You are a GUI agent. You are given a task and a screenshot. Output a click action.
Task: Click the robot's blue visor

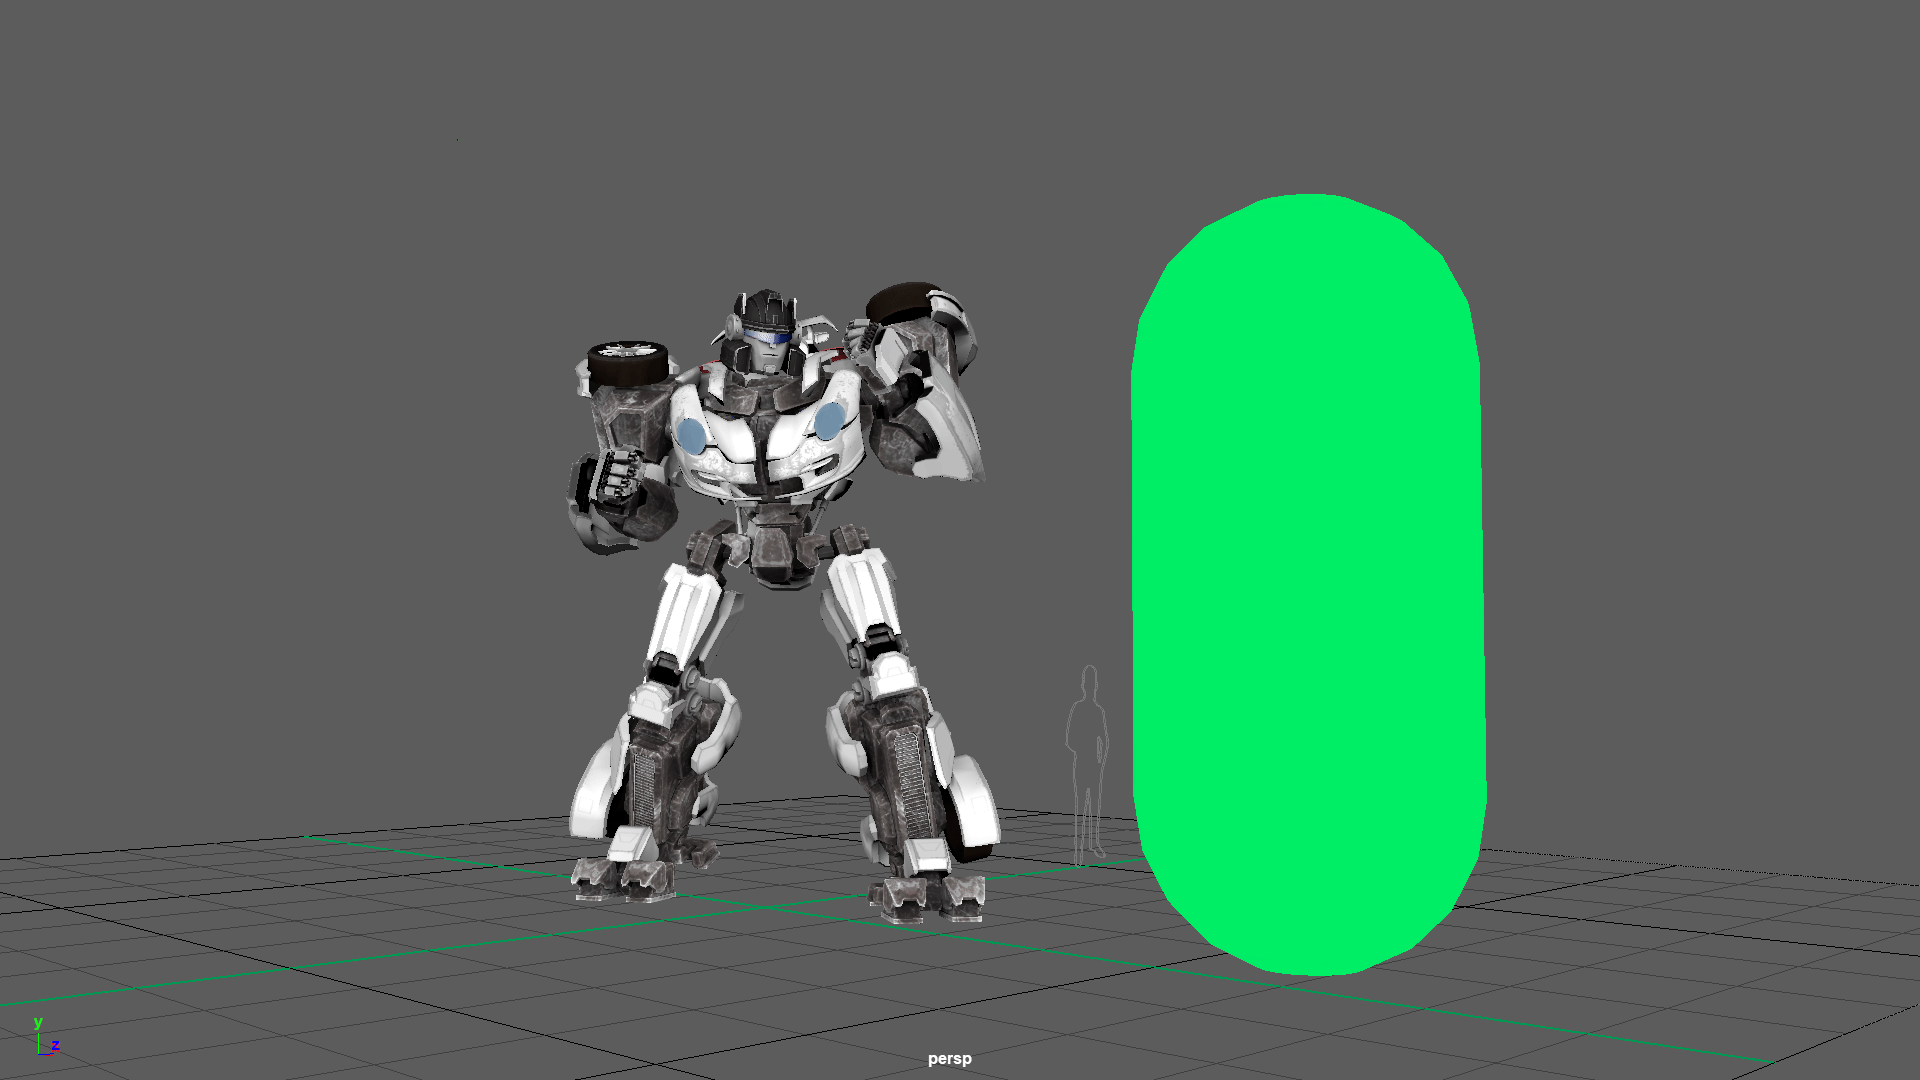pyautogui.click(x=768, y=337)
